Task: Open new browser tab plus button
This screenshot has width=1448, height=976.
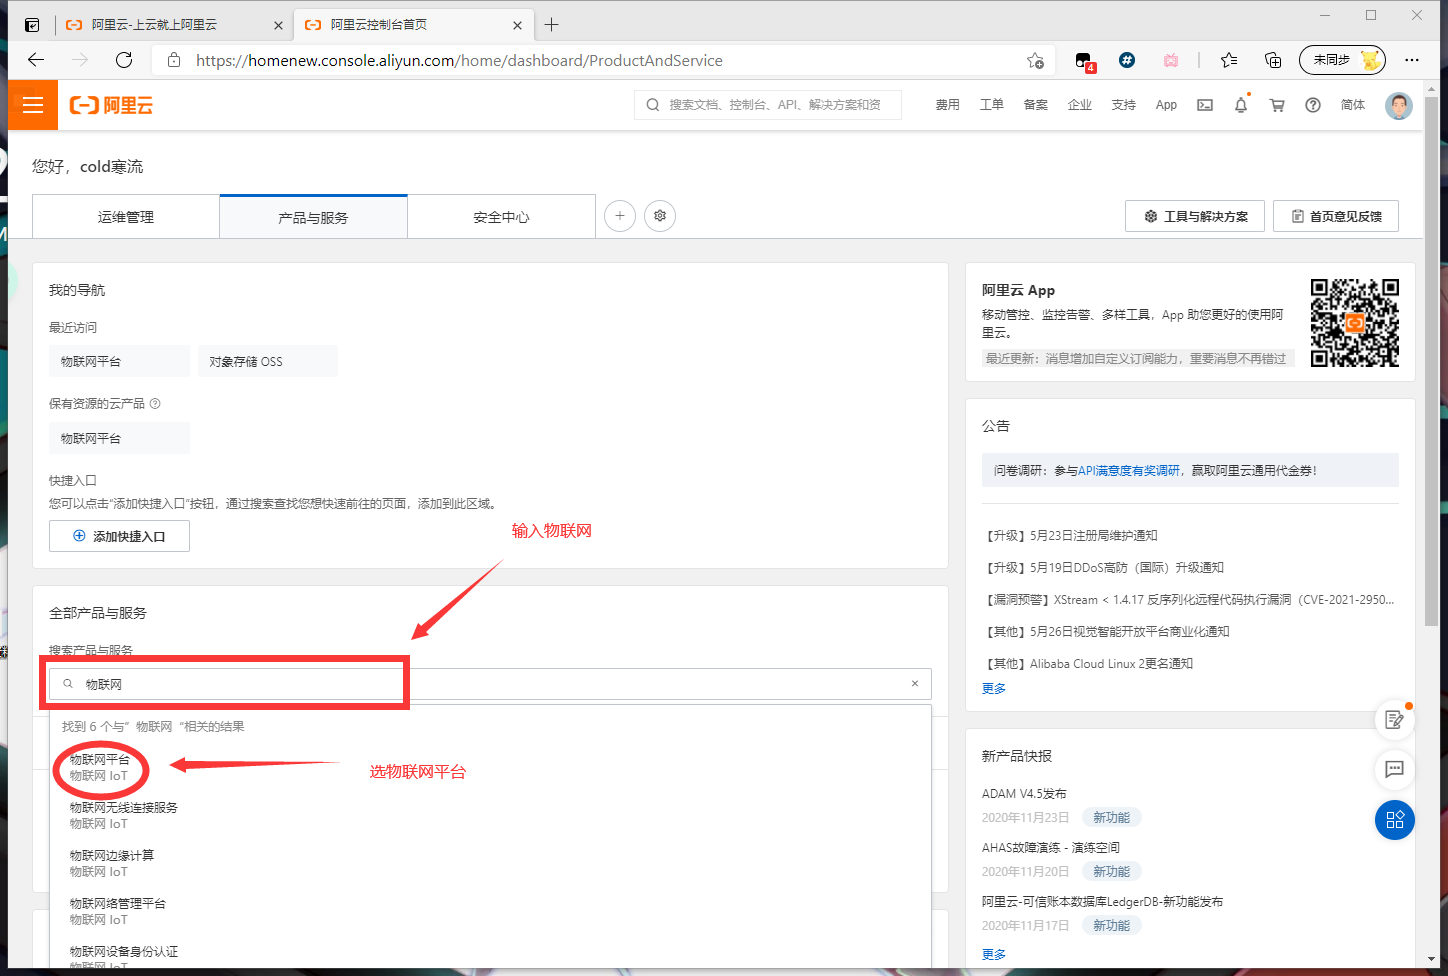Action: click(x=552, y=25)
